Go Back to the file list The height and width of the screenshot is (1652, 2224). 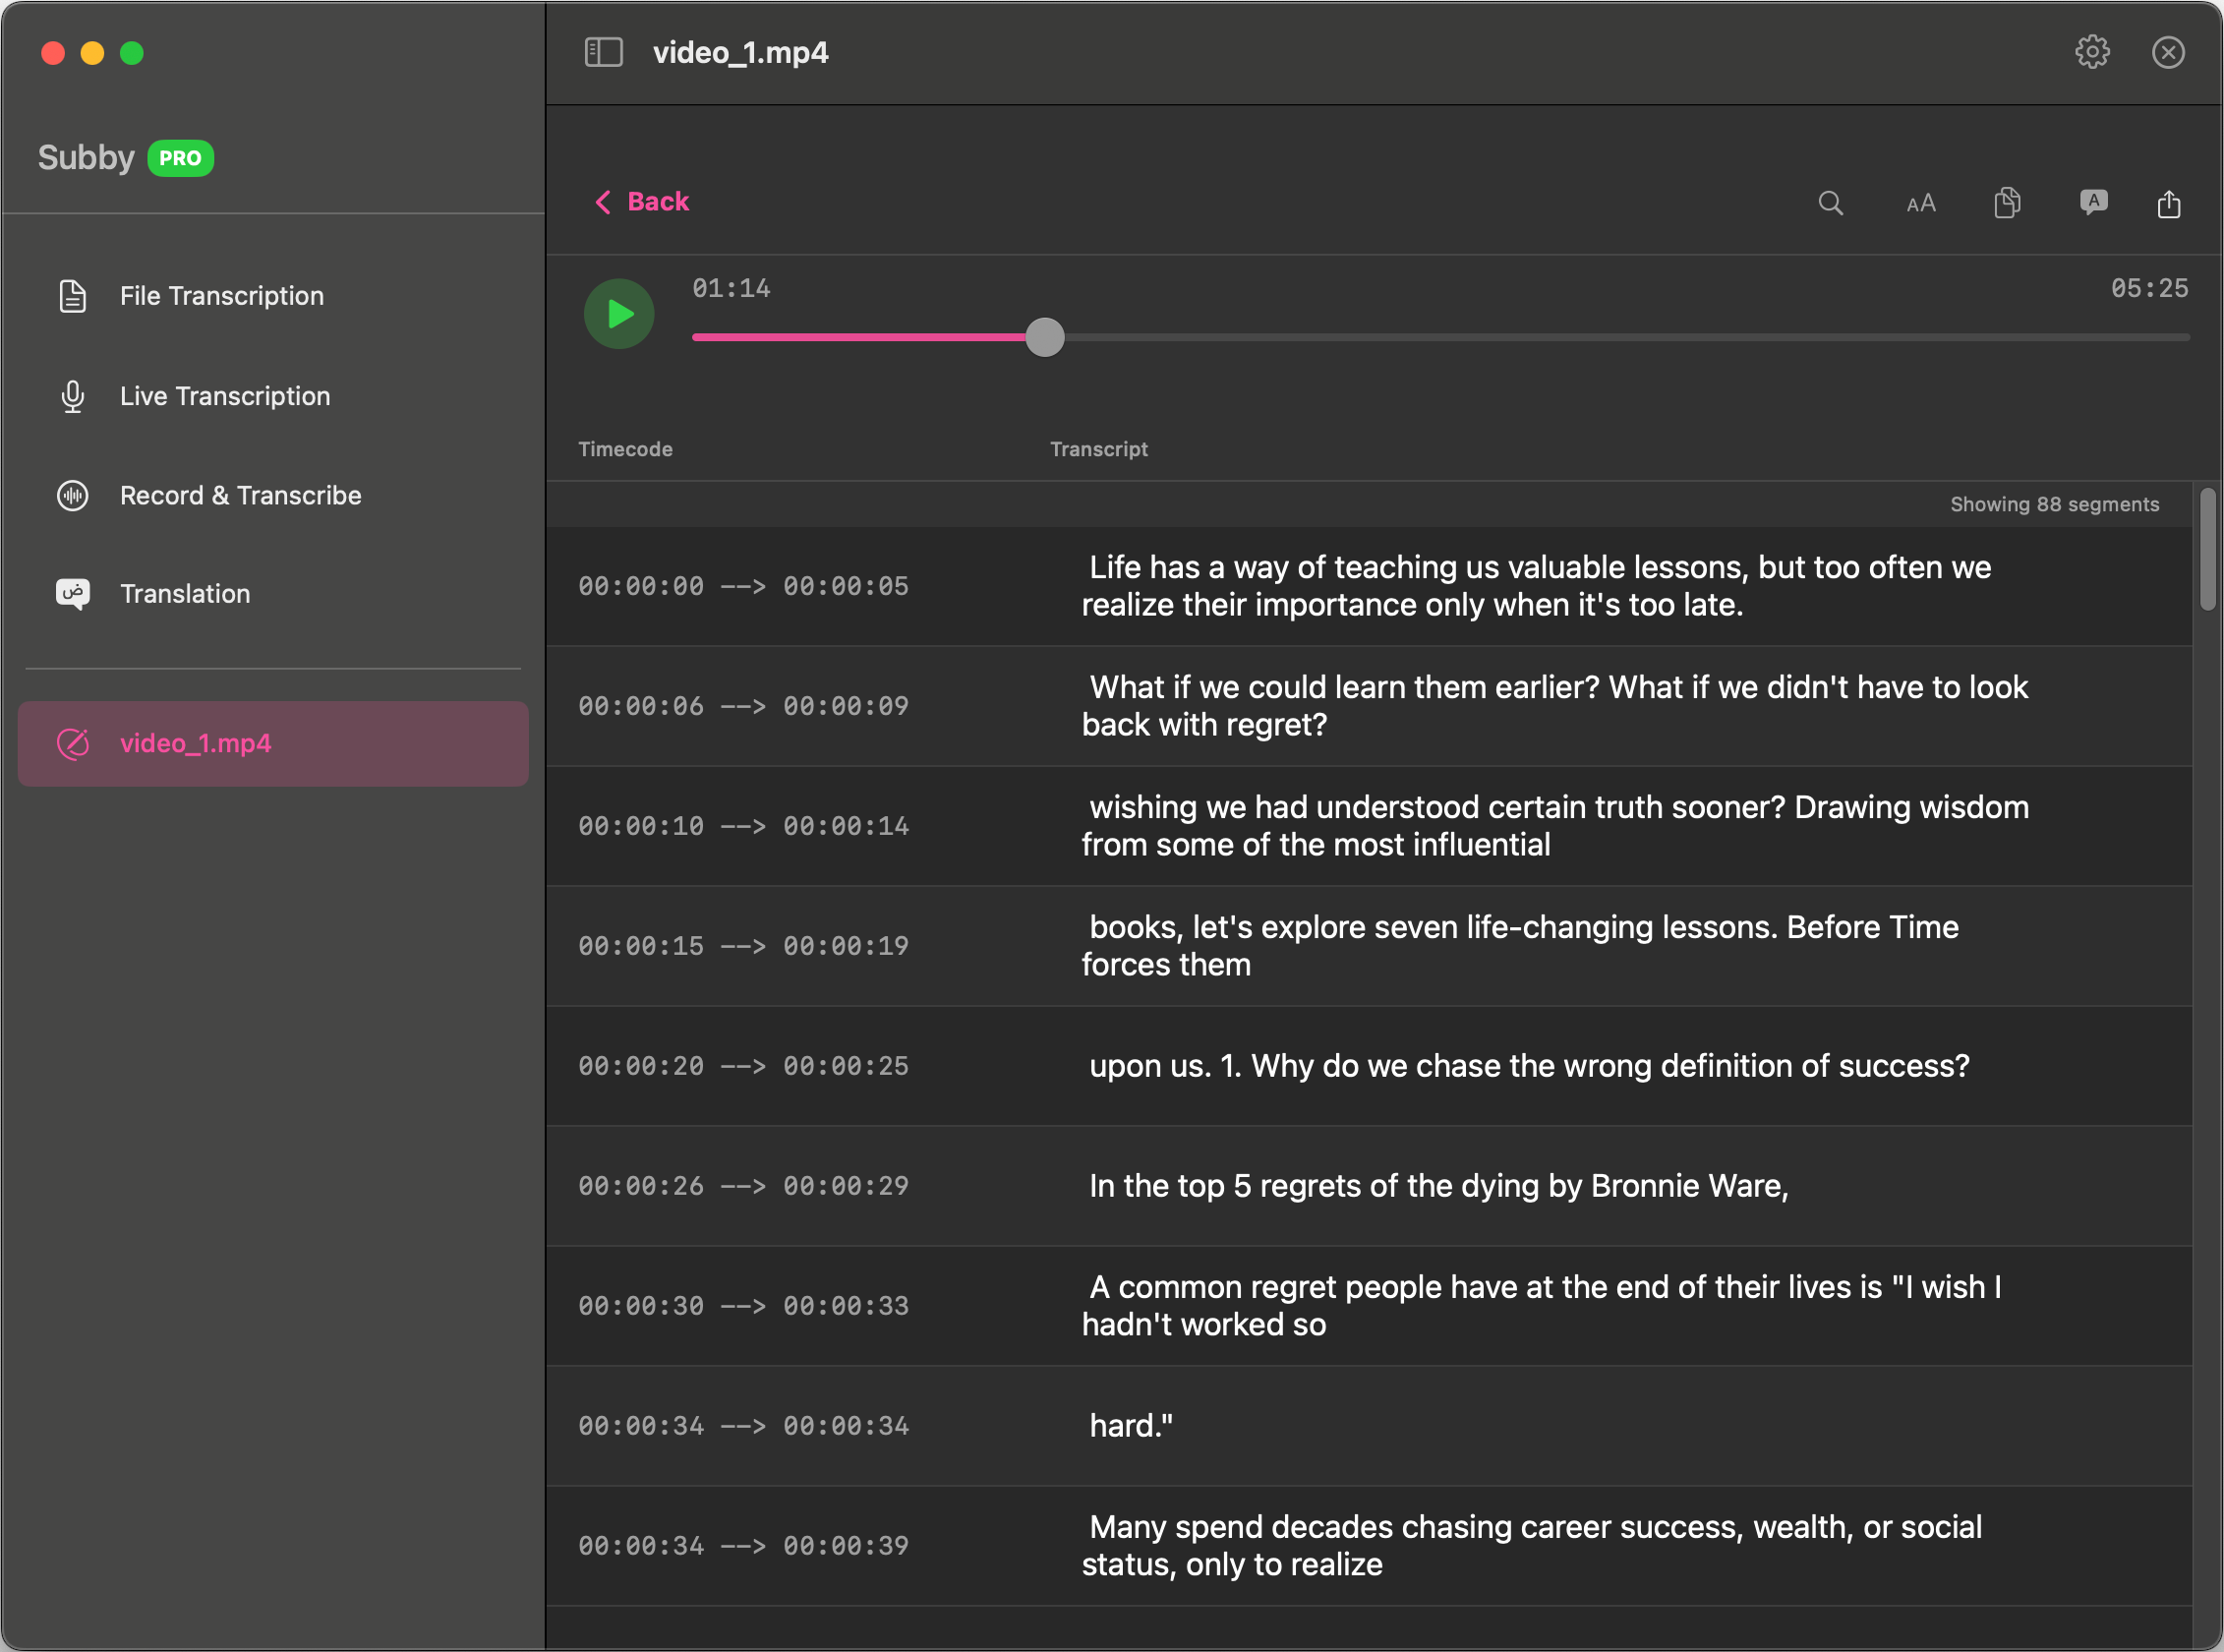(641, 201)
